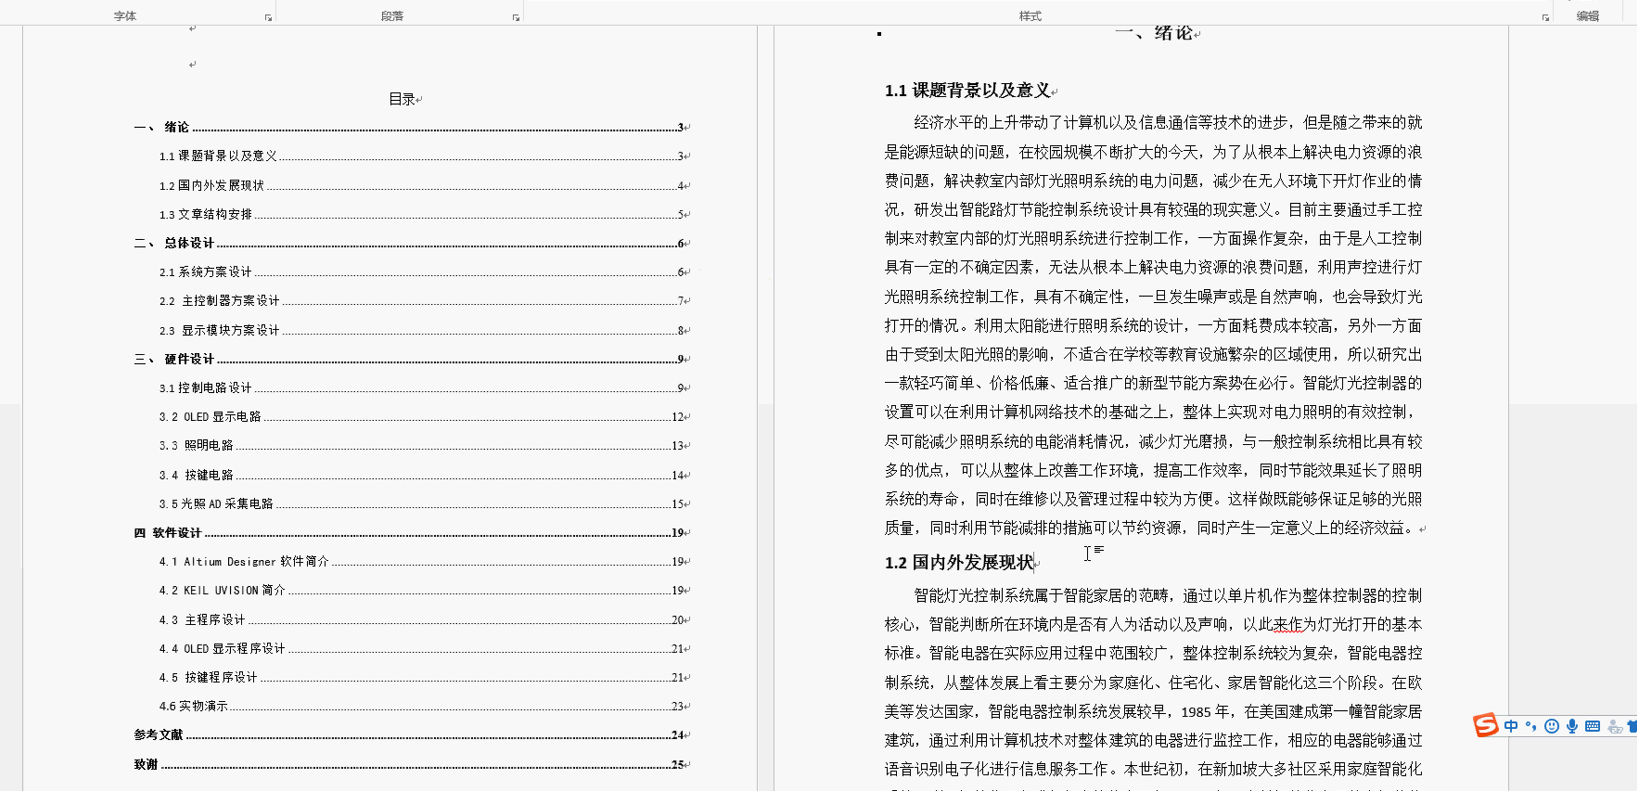This screenshot has width=1637, height=791.
Task: Toggle Chinese punctuation mode in Sogou bar
Action: pyautogui.click(x=1530, y=726)
